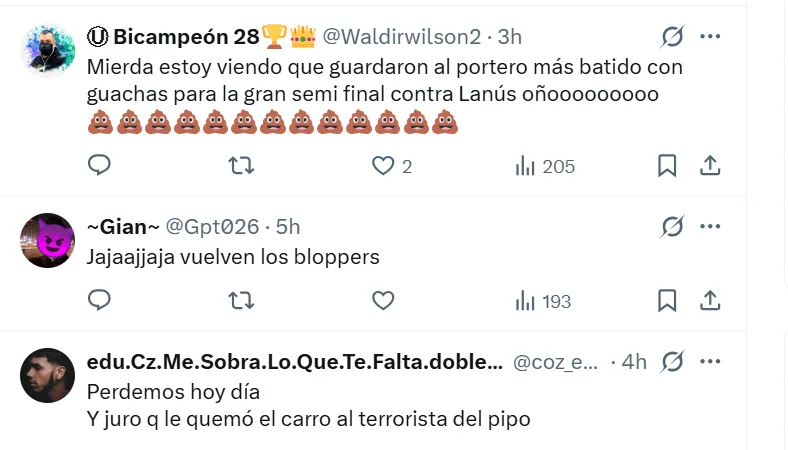Open Gian's purple devil avatar
The height and width of the screenshot is (450, 788).
(47, 240)
